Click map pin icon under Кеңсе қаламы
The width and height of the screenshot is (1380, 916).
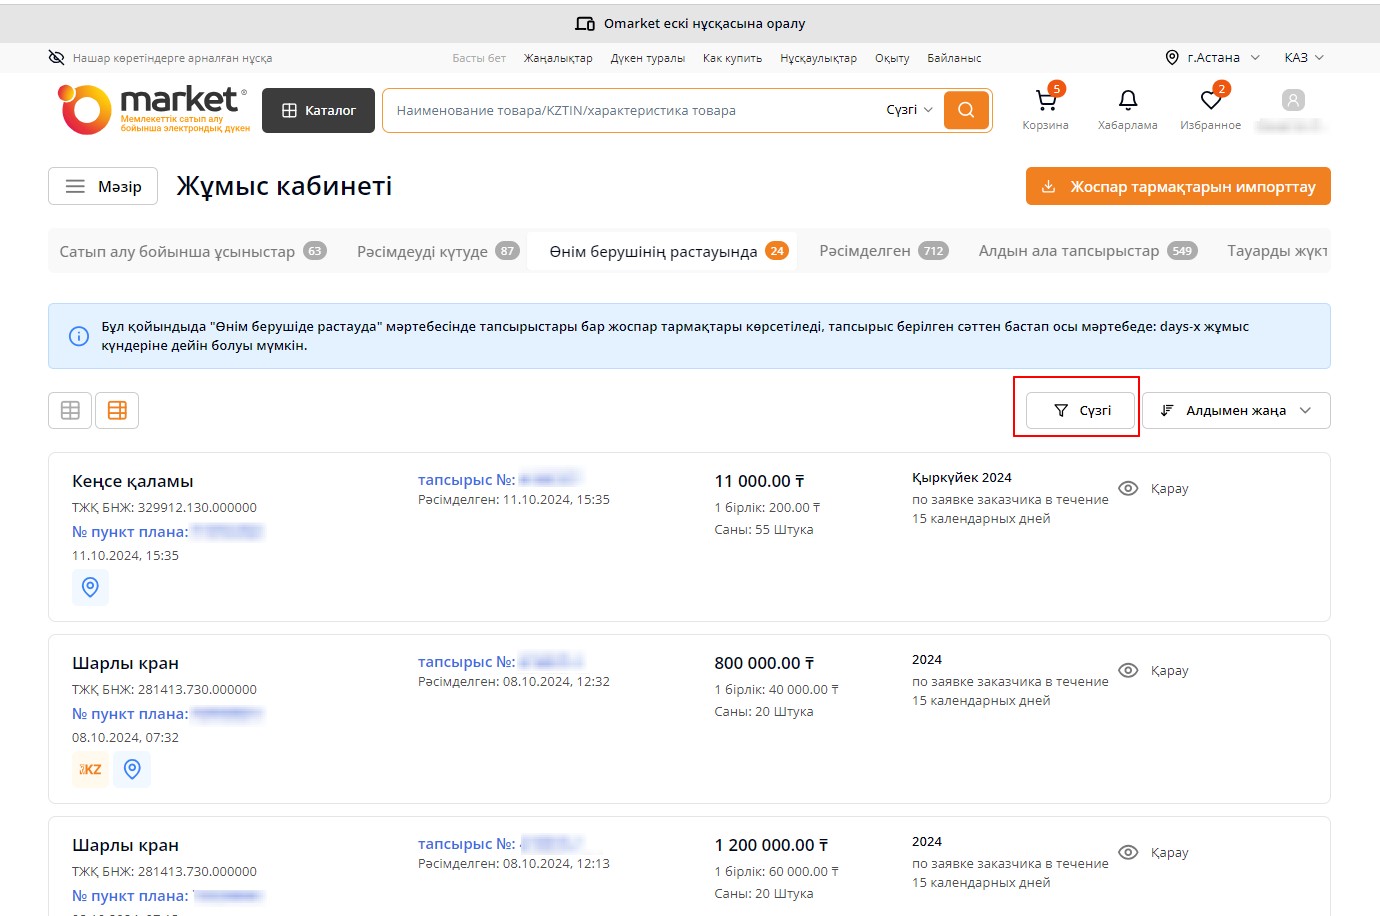(90, 587)
